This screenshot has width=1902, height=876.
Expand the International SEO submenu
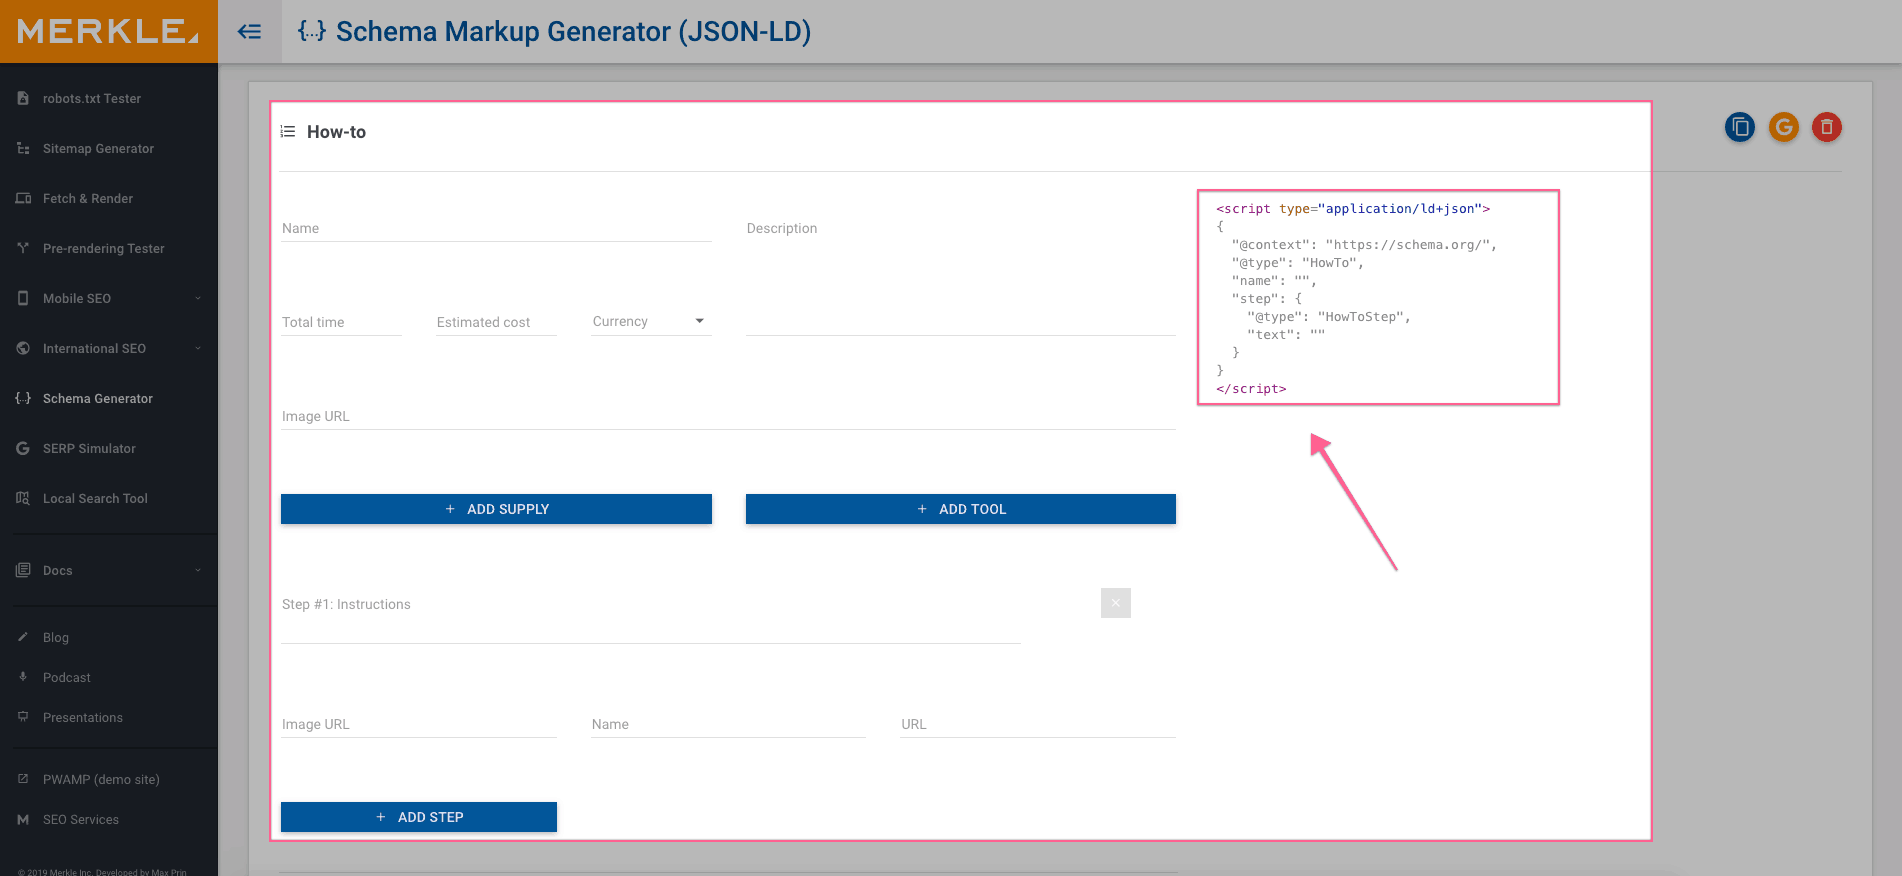(x=197, y=348)
